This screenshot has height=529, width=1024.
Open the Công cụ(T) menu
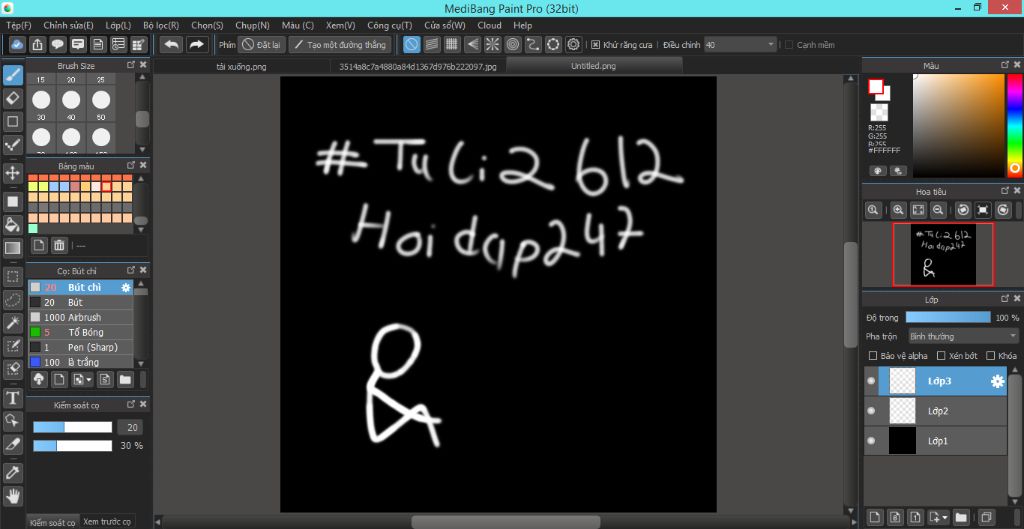pyautogui.click(x=389, y=25)
